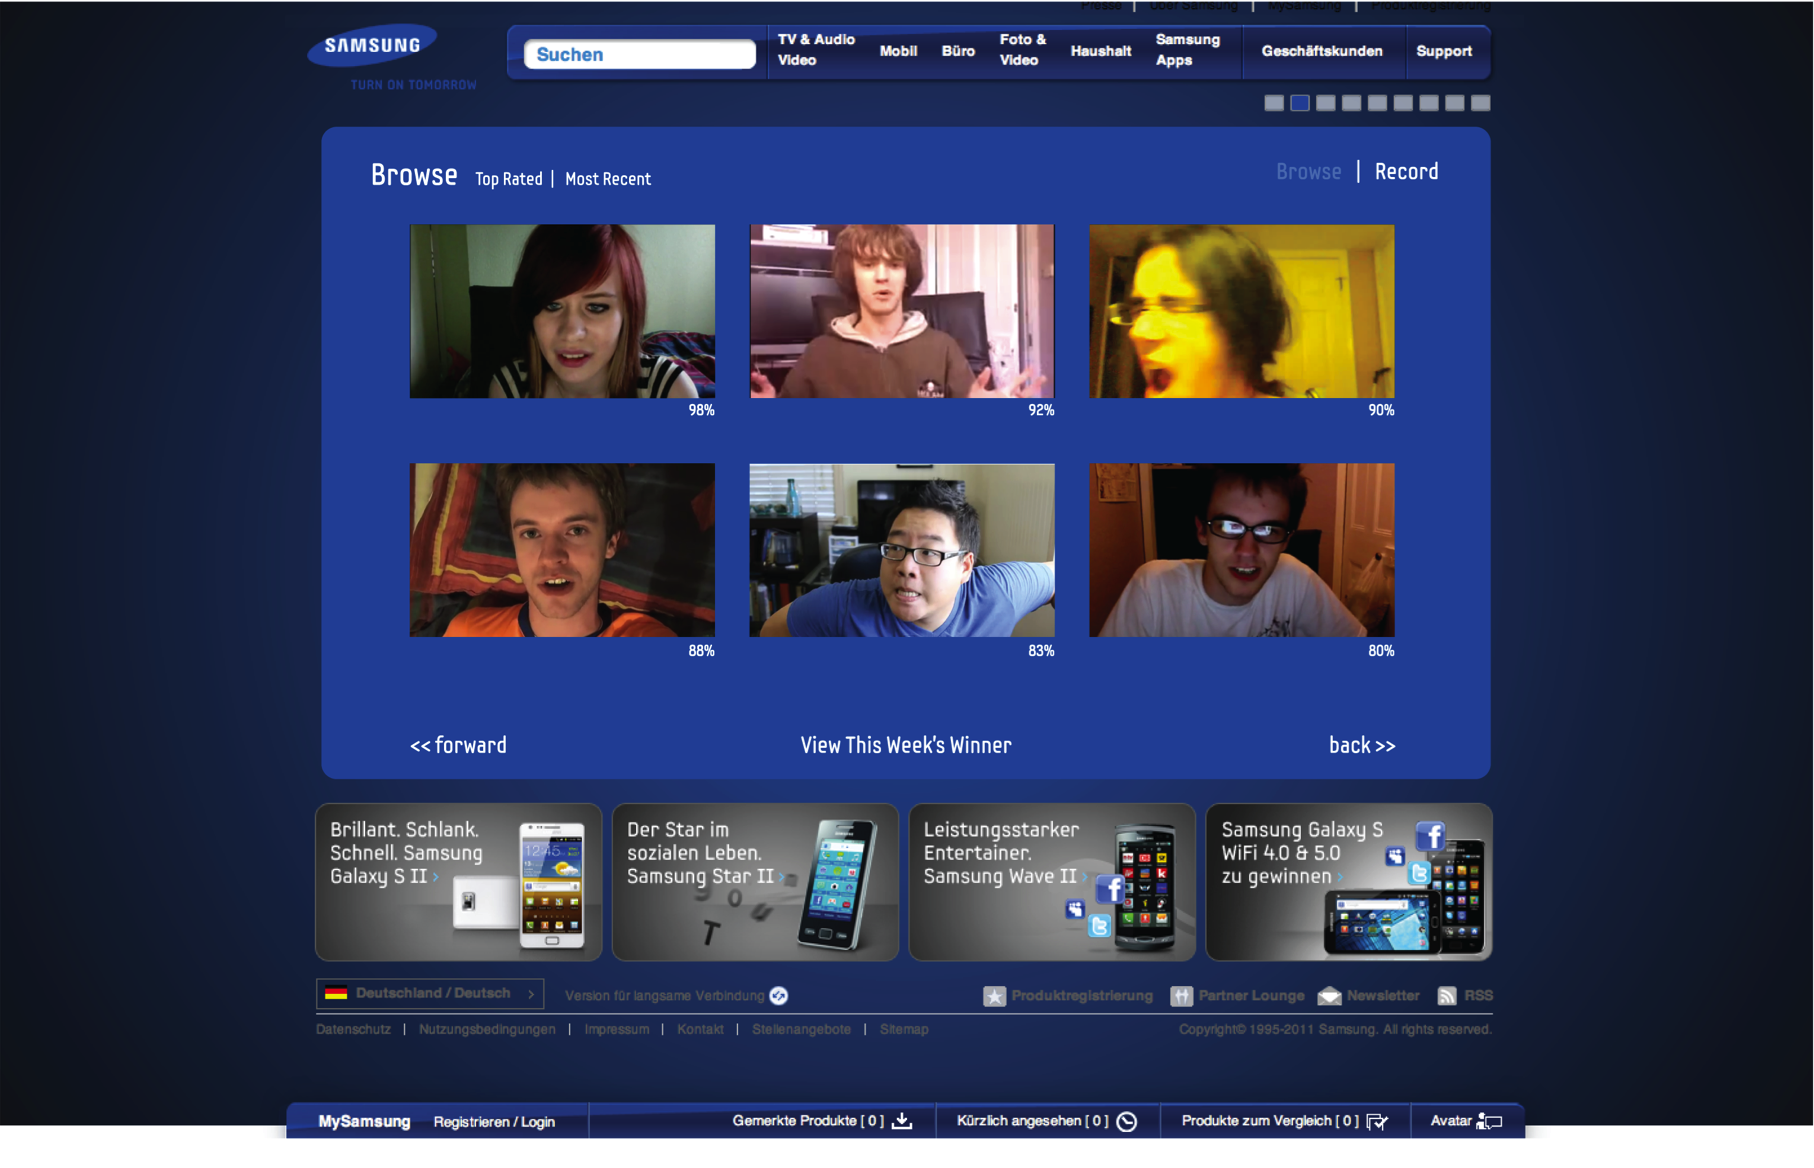
Task: Open the Samsung Galaxy S II banner
Action: click(458, 882)
